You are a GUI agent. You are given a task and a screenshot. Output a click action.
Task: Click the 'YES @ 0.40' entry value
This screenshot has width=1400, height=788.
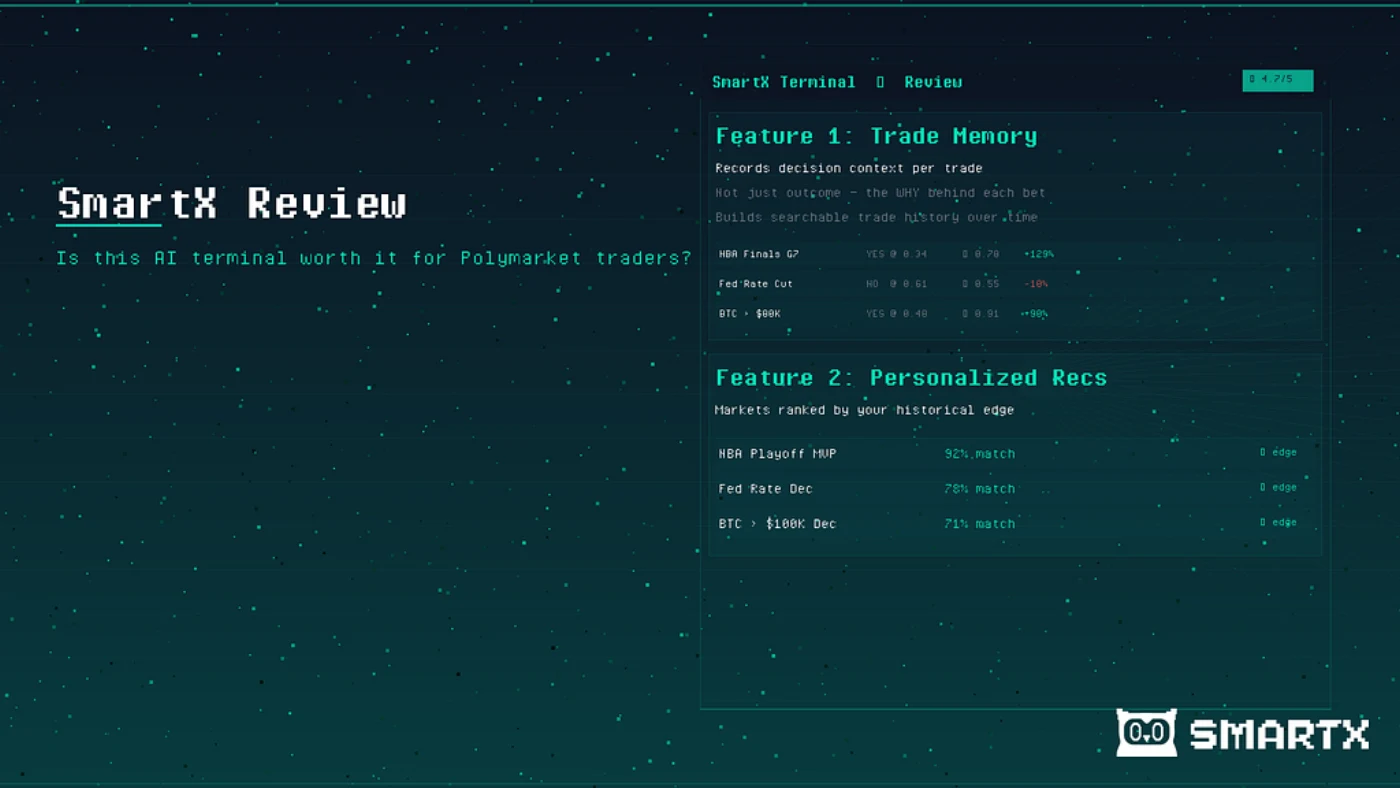[x=896, y=314]
